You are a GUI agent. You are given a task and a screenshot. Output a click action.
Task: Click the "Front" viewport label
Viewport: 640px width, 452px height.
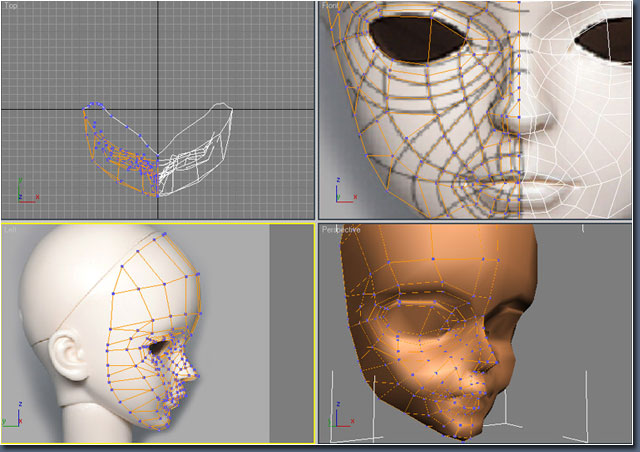(x=330, y=6)
